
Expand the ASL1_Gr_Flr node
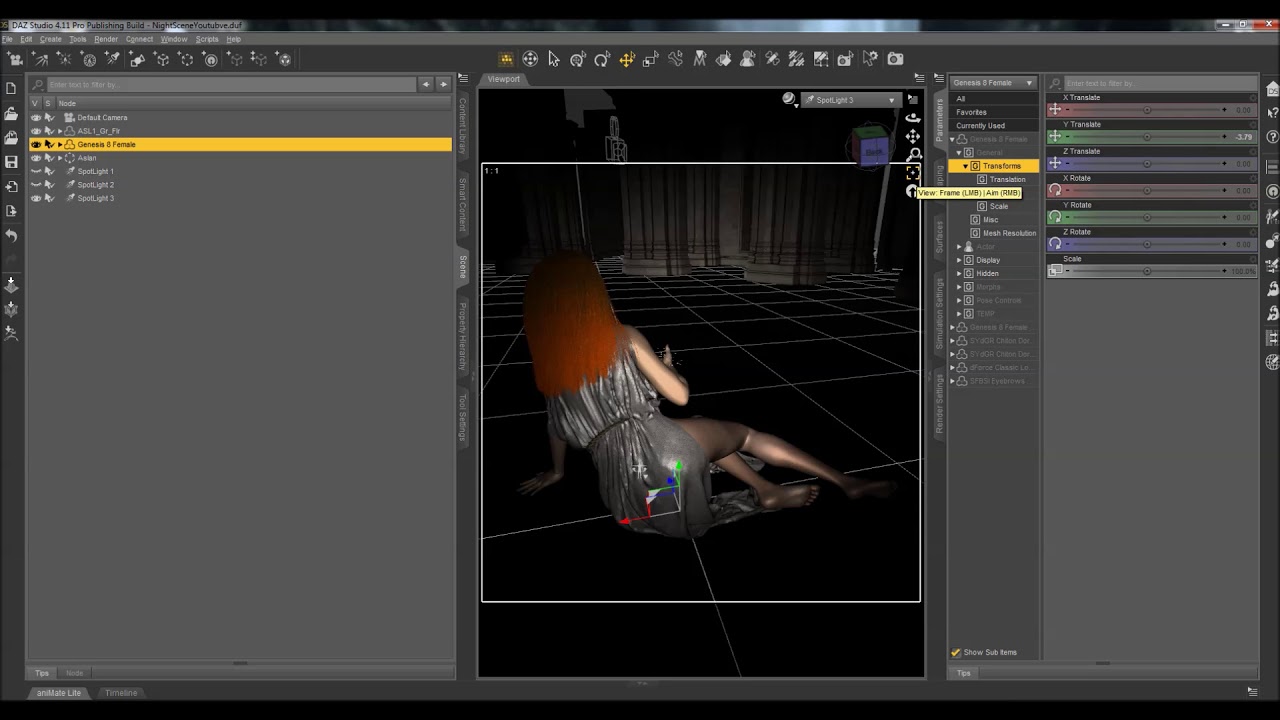coord(60,131)
